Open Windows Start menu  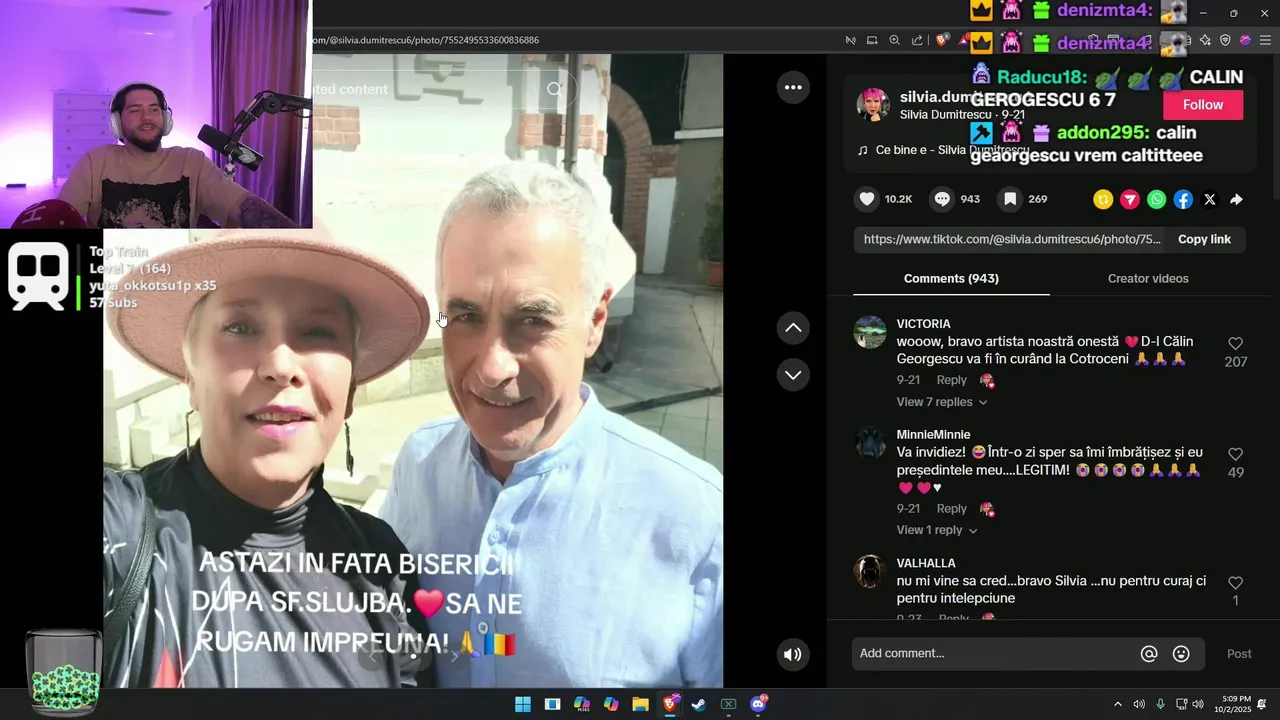click(522, 704)
